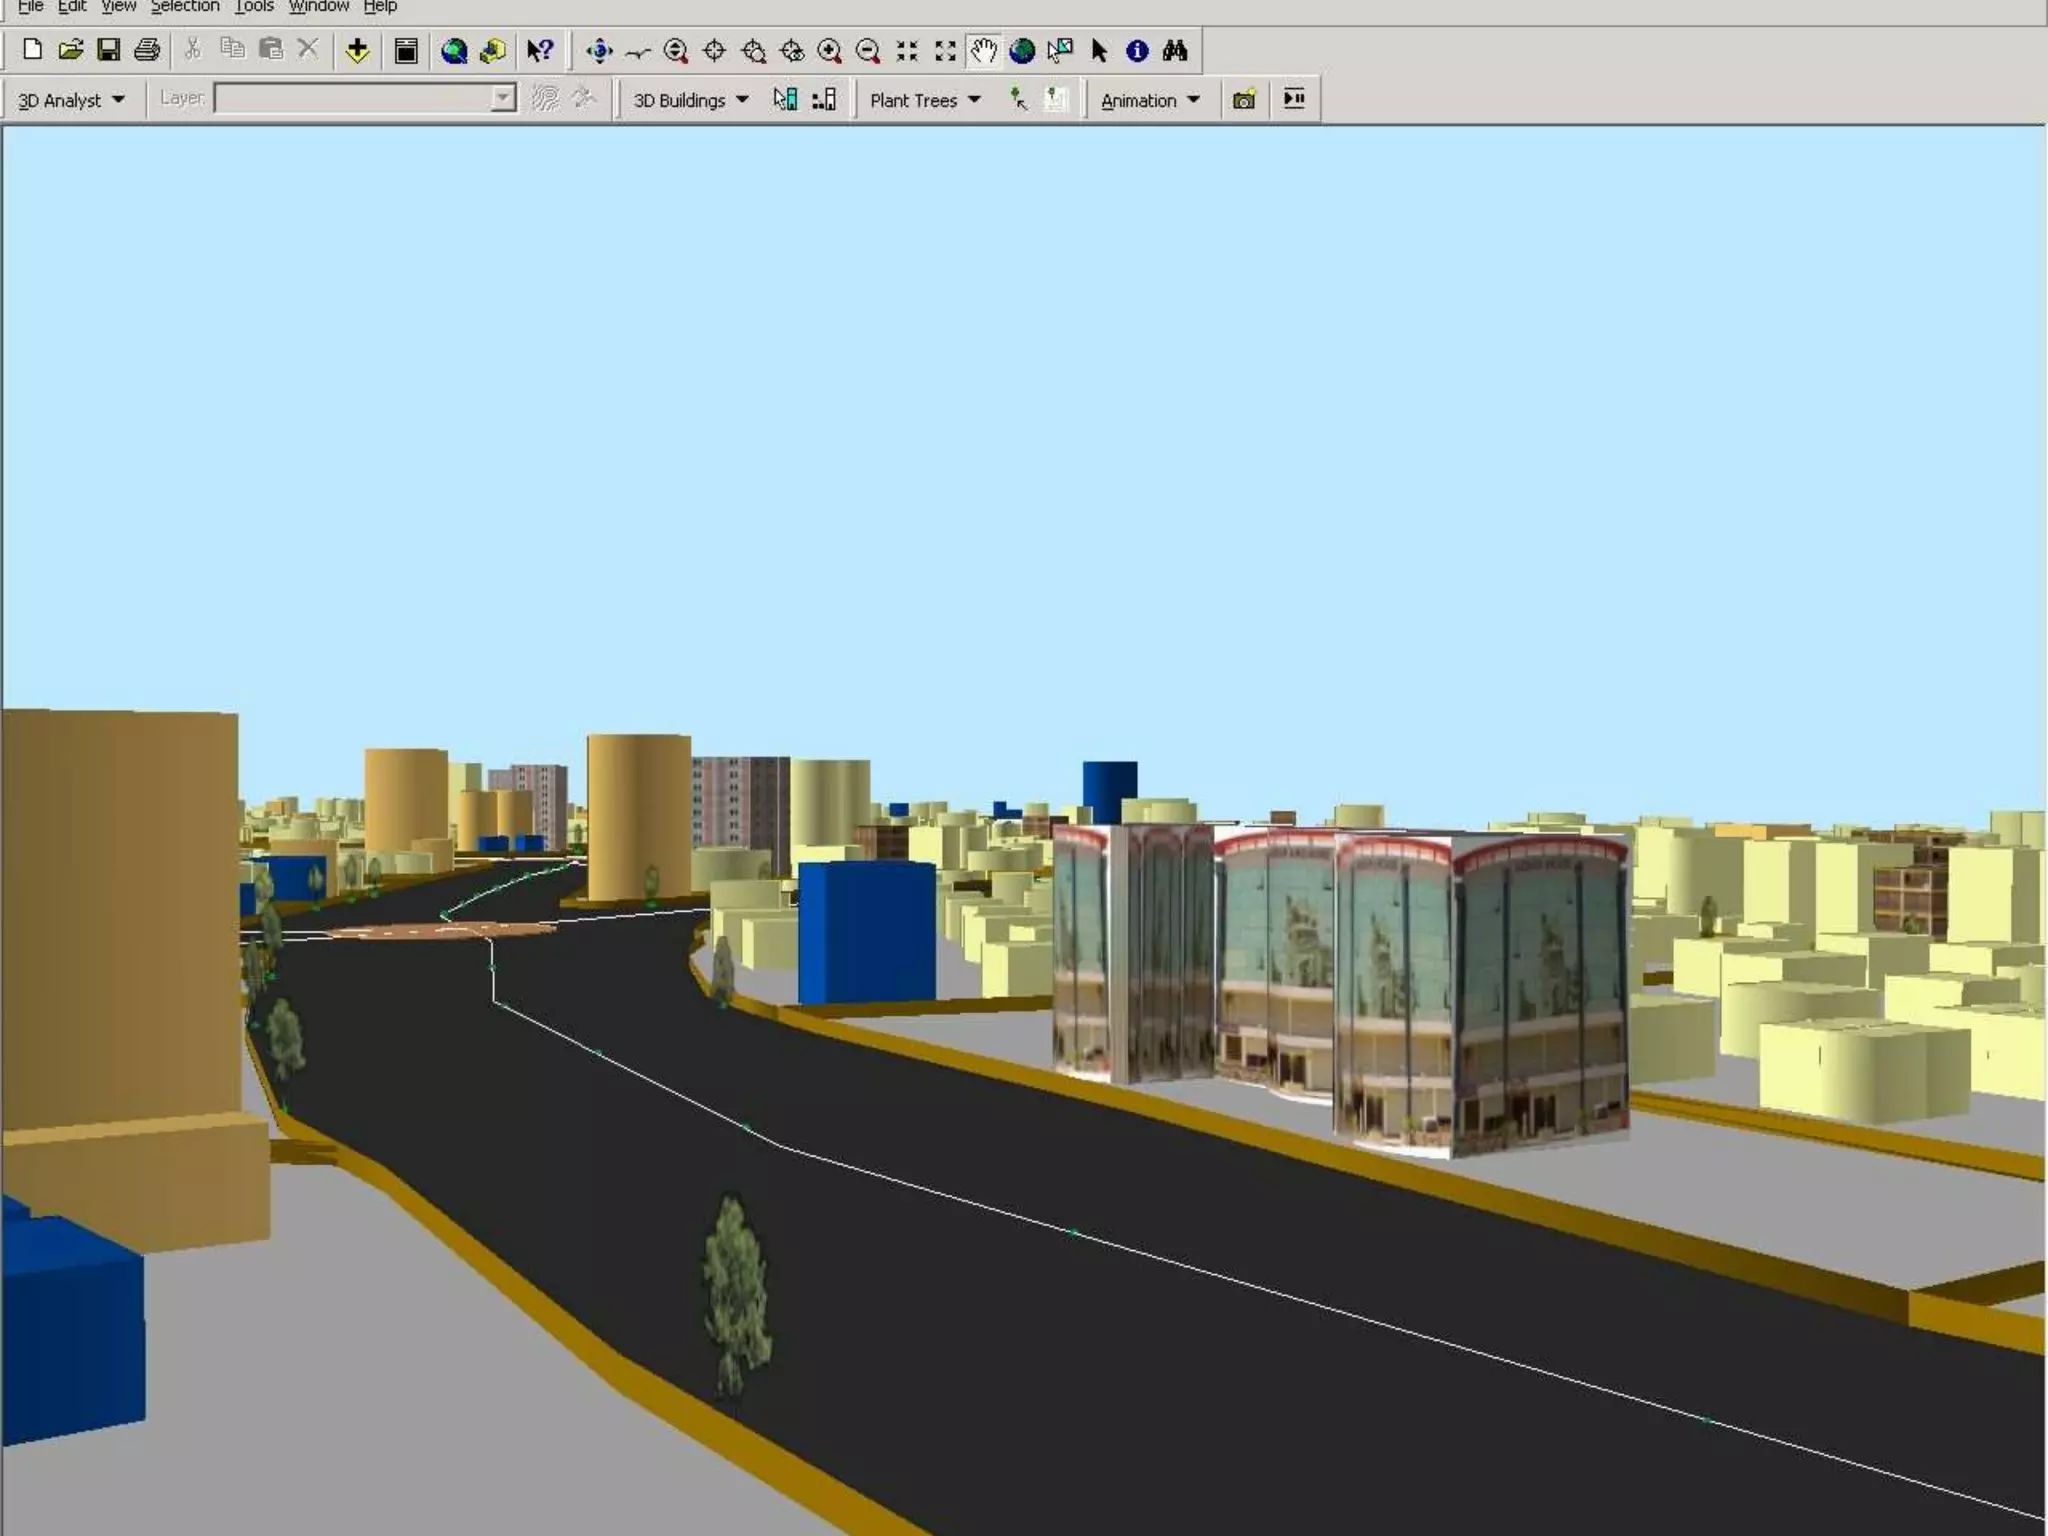2048x1536 pixels.
Task: Click the Zoom Out magnifier tool
Action: click(868, 50)
